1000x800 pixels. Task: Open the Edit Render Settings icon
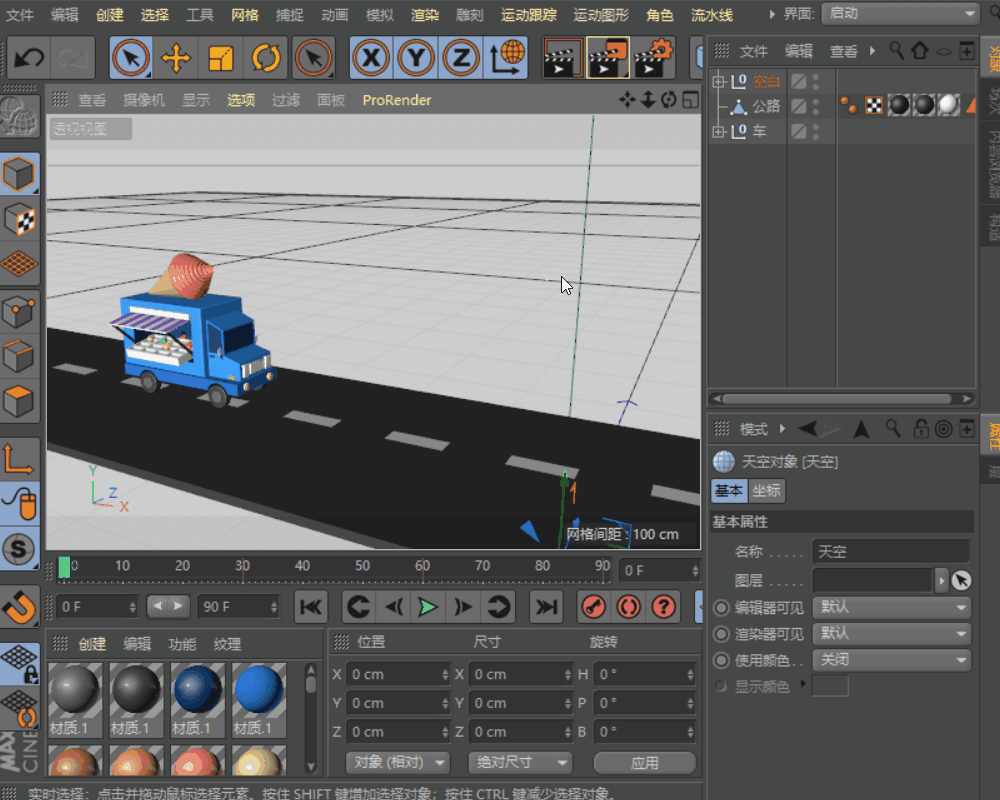653,58
